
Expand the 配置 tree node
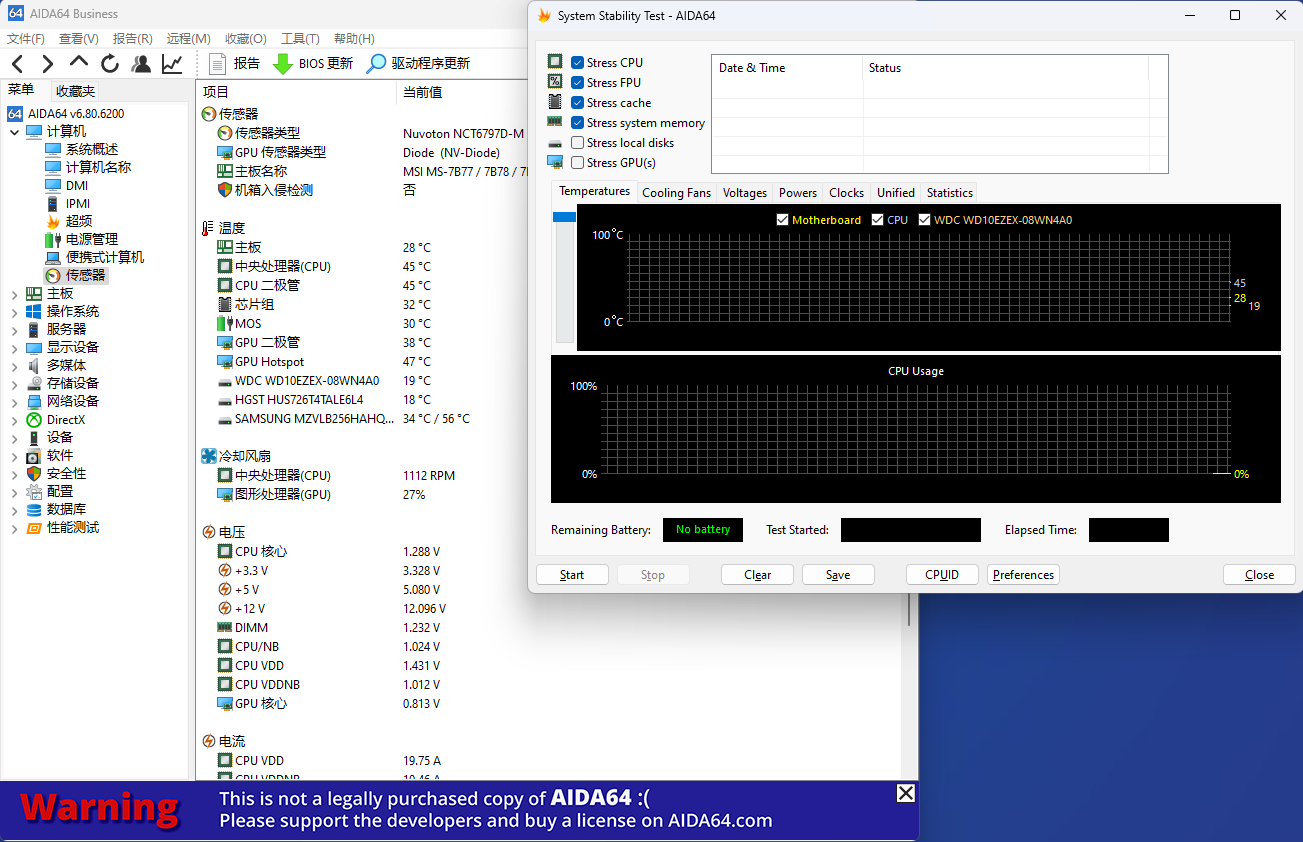click(x=14, y=492)
